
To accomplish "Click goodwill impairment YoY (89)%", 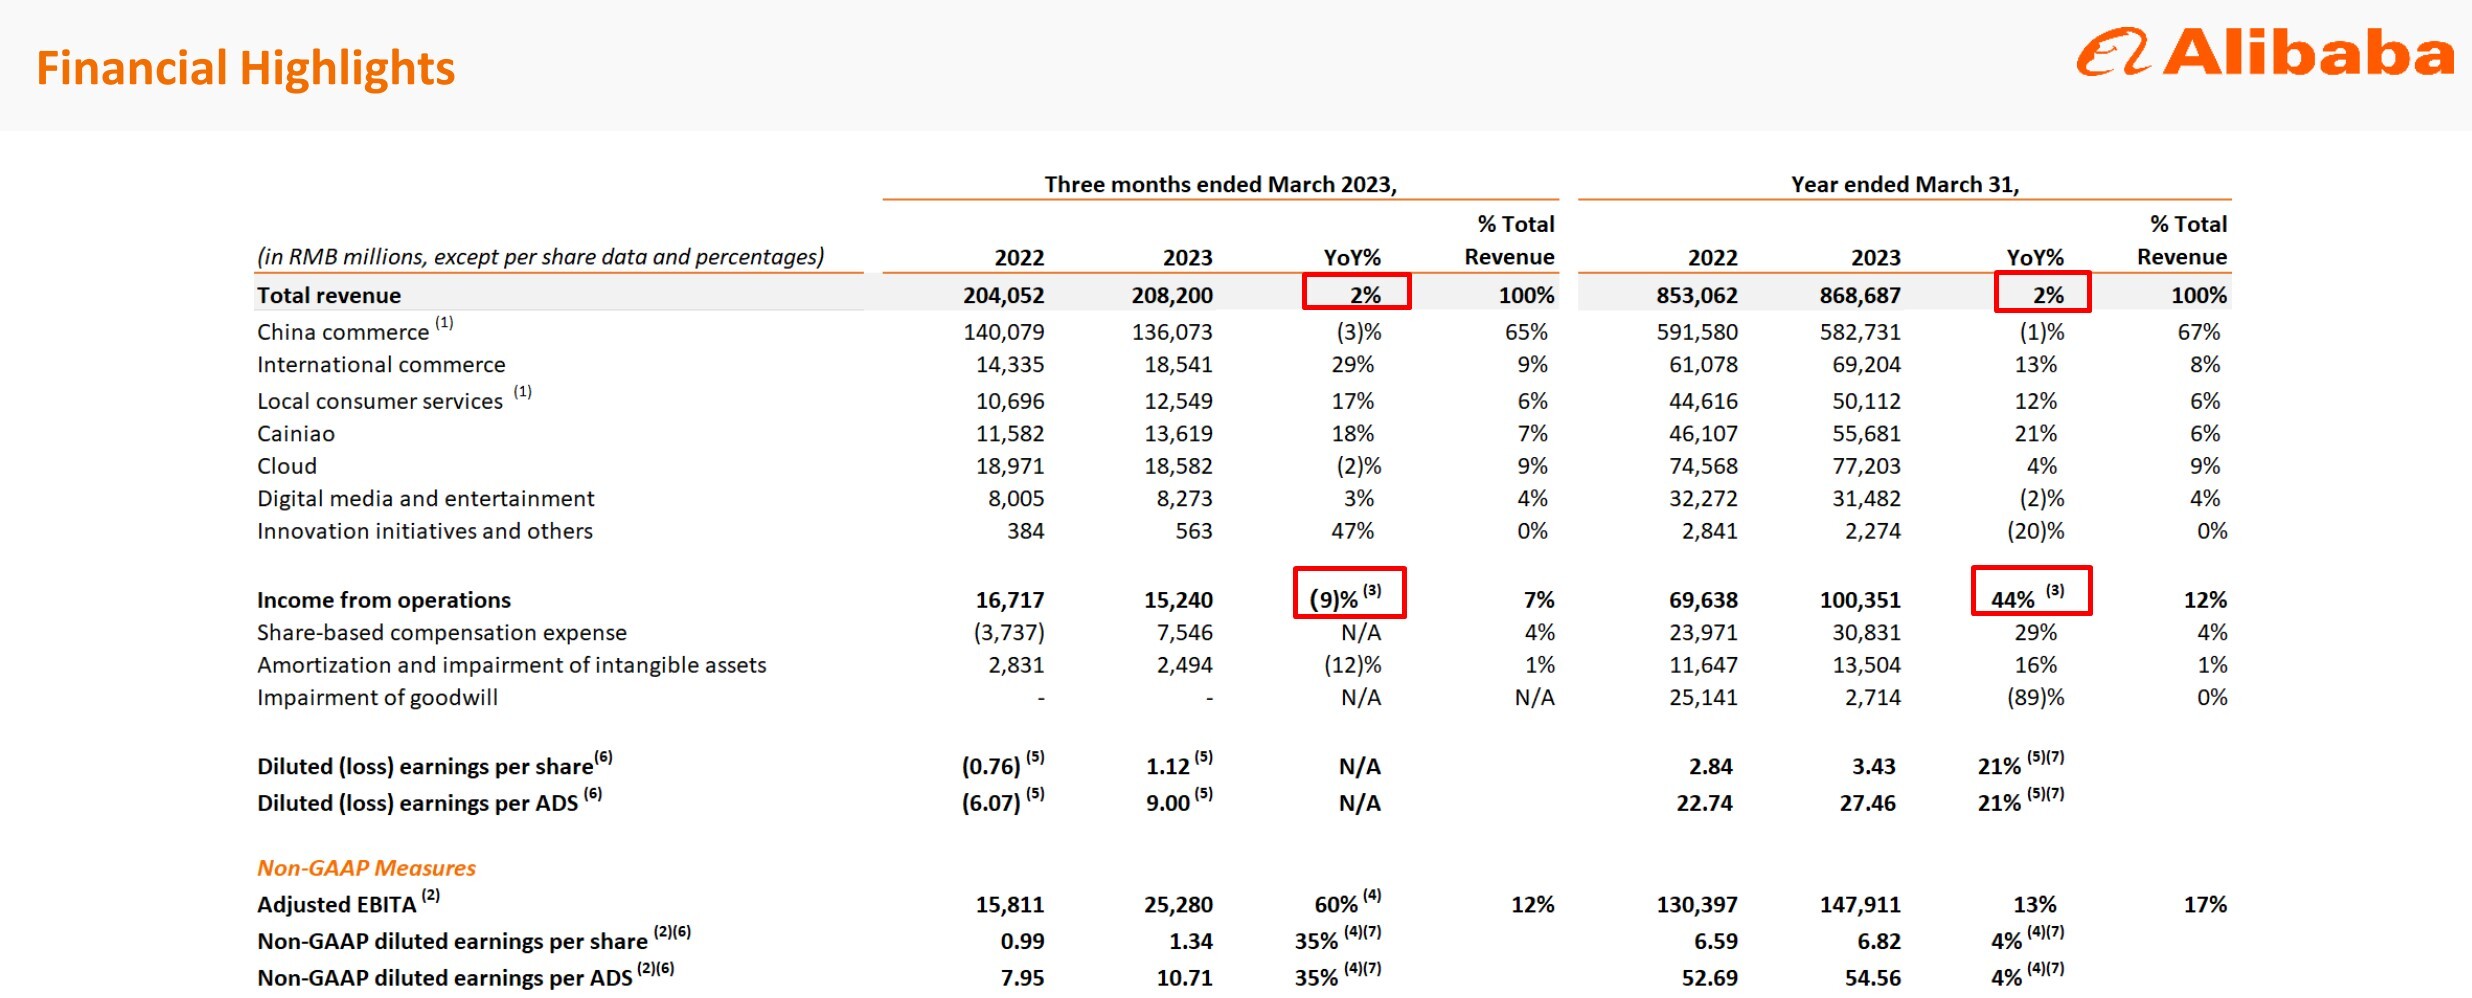I will click(2036, 698).
